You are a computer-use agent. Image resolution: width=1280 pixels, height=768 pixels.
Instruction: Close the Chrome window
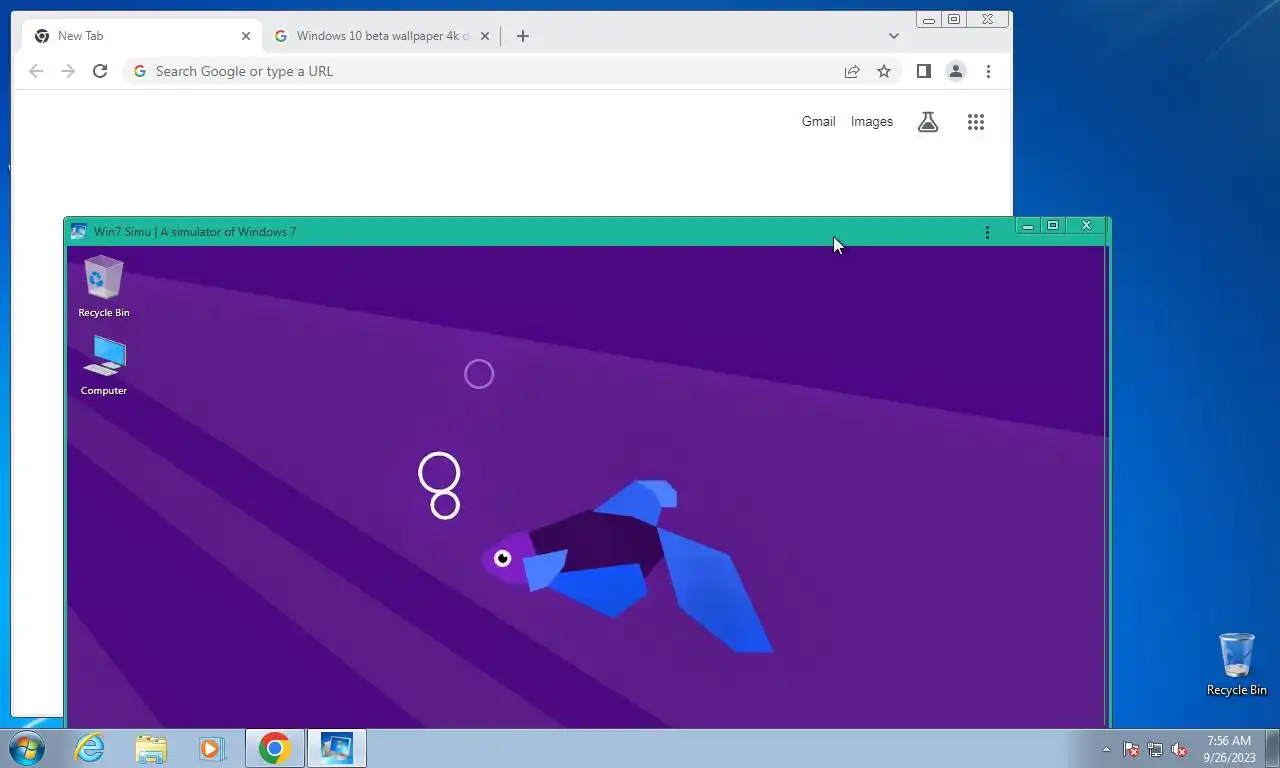click(988, 20)
